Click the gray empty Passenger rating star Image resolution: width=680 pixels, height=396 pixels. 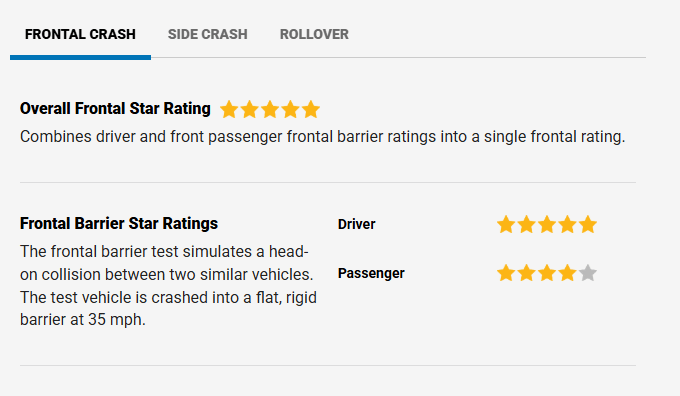coord(588,273)
